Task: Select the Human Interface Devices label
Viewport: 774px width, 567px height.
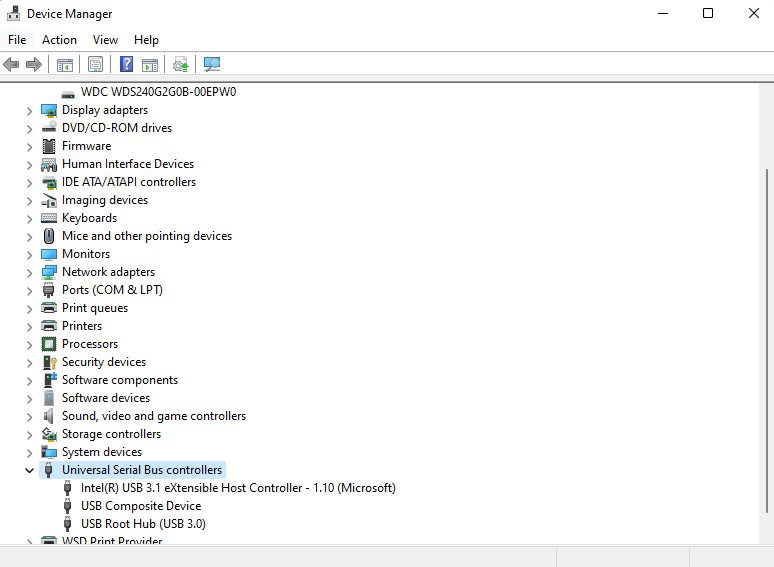Action: coord(128,164)
